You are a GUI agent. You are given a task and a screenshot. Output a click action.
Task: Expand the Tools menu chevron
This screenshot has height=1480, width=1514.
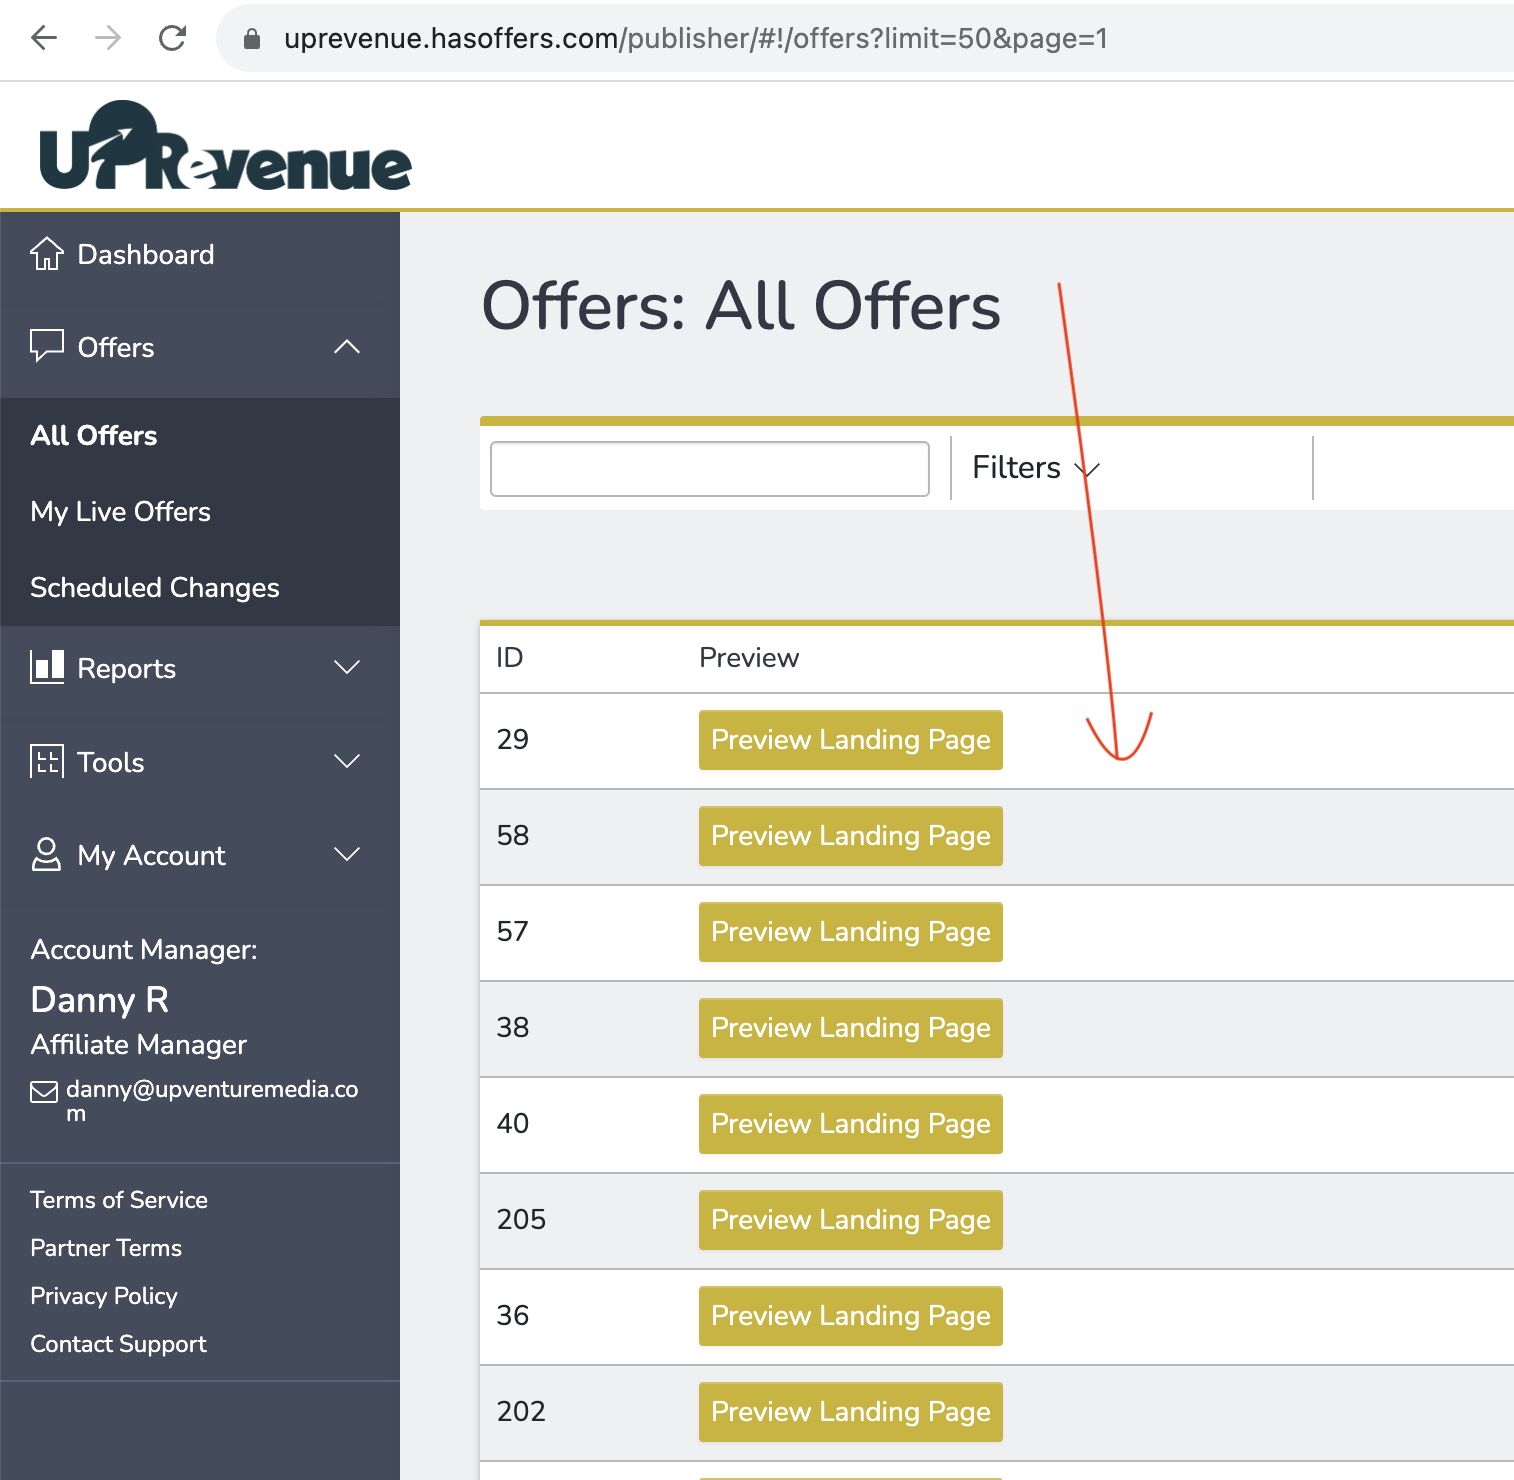[x=347, y=761]
